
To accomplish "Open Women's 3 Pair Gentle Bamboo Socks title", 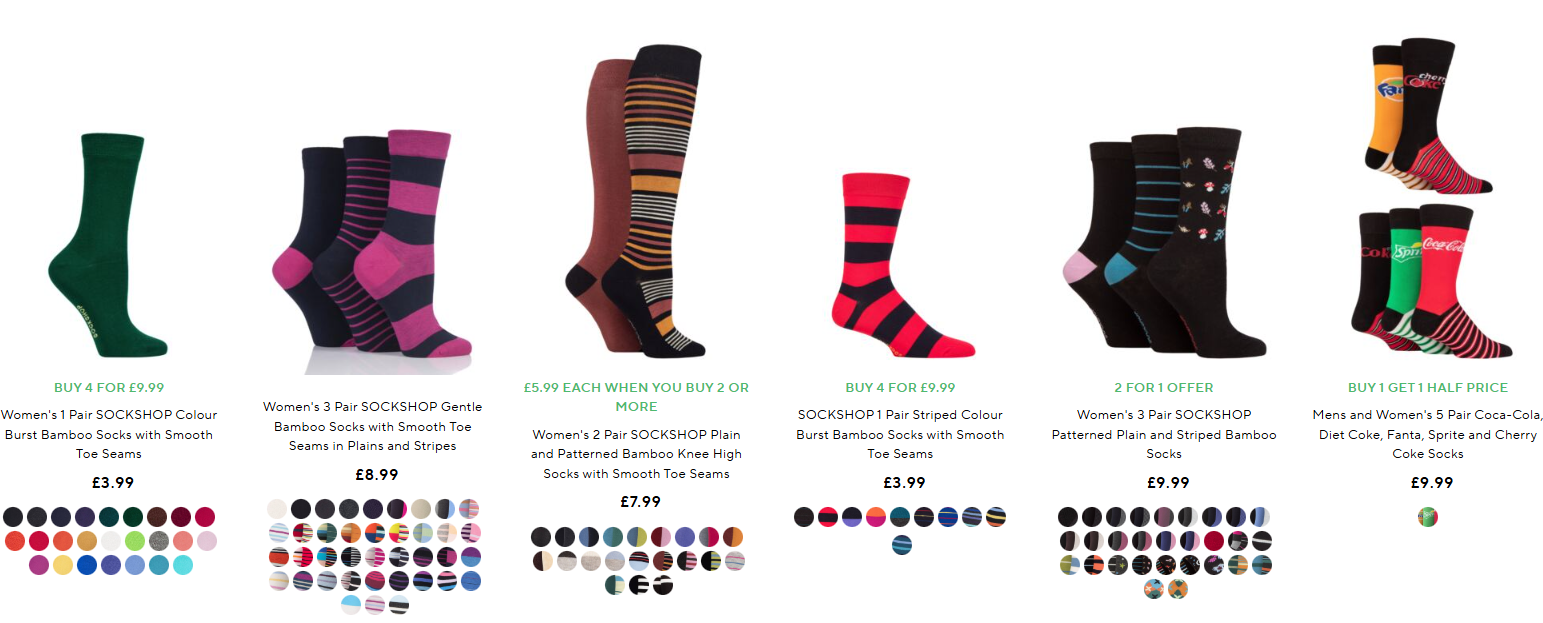I will [x=373, y=426].
